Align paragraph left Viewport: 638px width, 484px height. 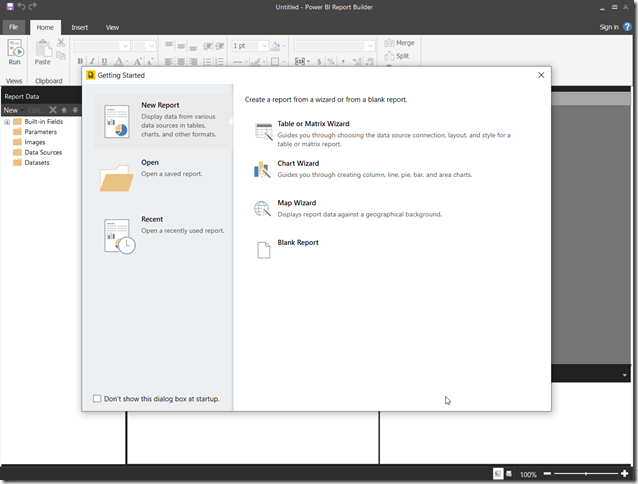tap(169, 61)
